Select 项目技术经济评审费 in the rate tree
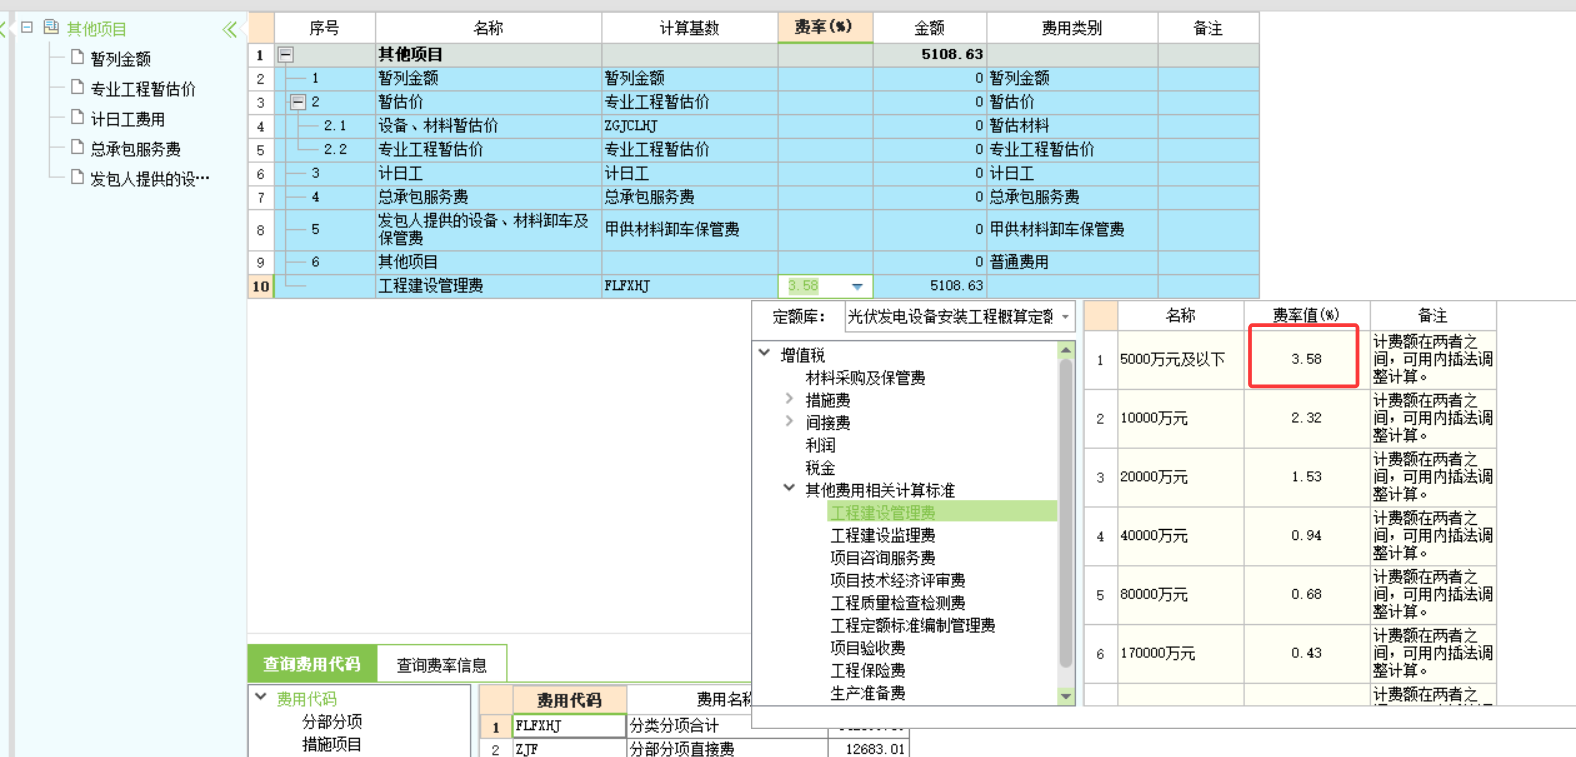This screenshot has height=757, width=1576. point(898,580)
